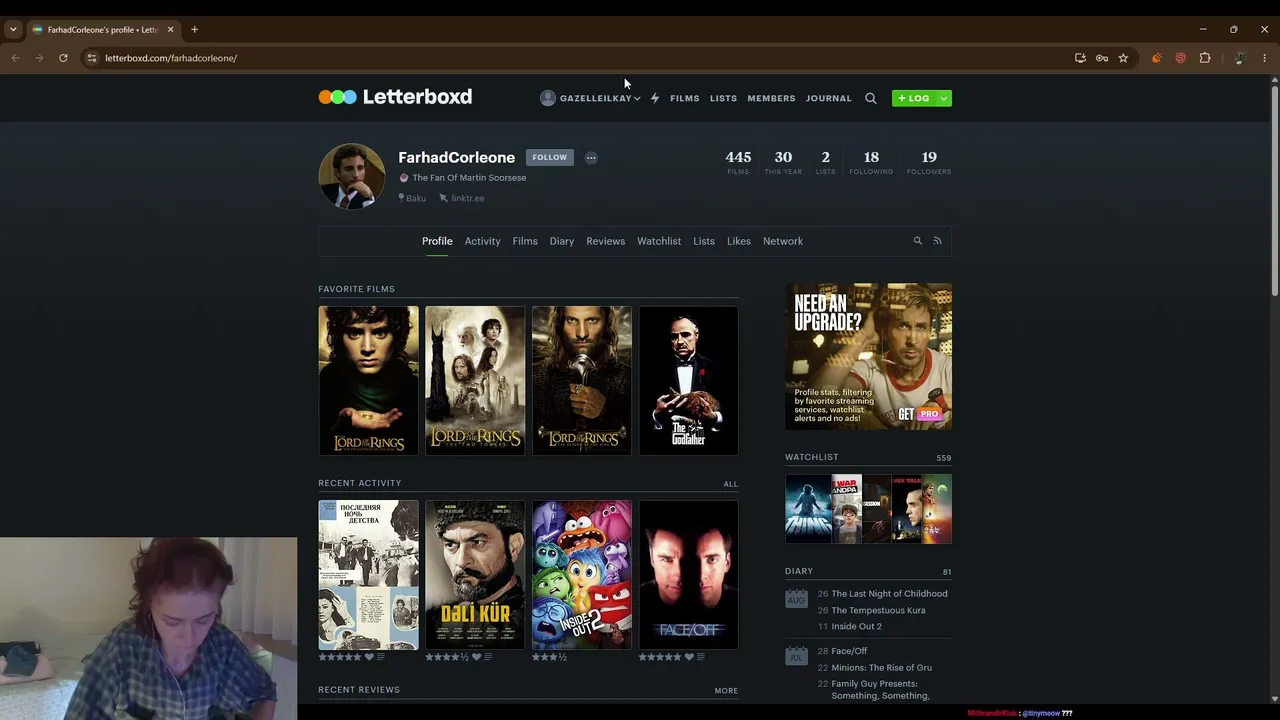View ALL recent activity
Screen dimensions: 1280x720
731,484
